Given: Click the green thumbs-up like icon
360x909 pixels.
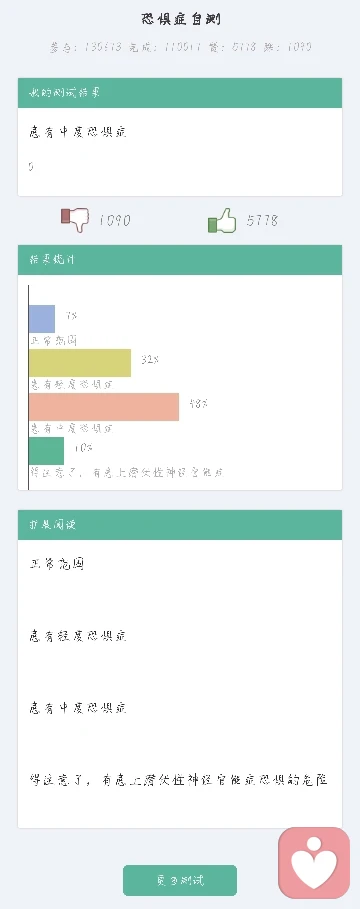Looking at the screenshot, I should [222, 220].
